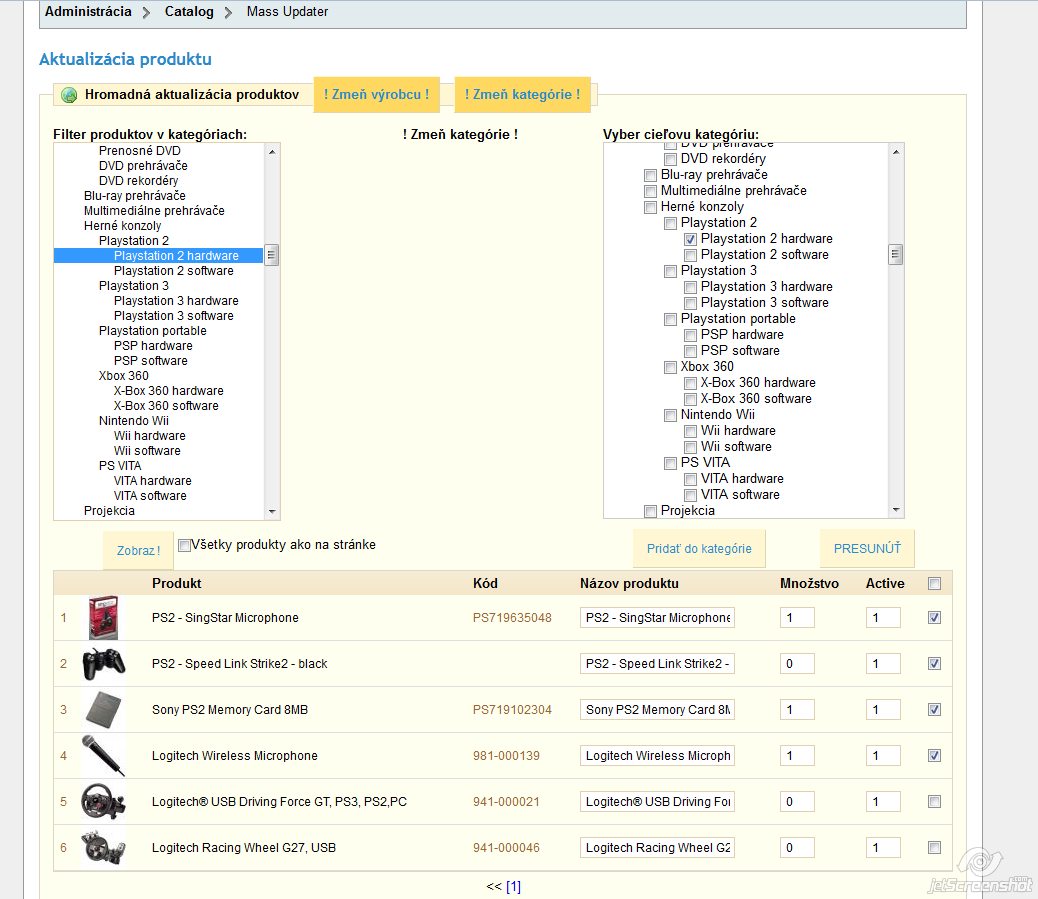
Task: Click the Produkt column header
Action: click(x=176, y=583)
